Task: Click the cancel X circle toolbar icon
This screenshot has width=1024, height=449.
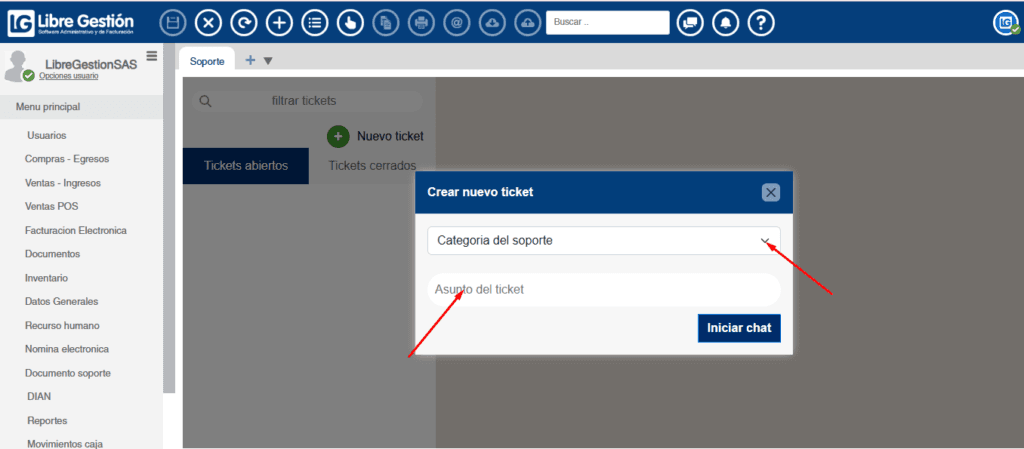Action: click(208, 22)
